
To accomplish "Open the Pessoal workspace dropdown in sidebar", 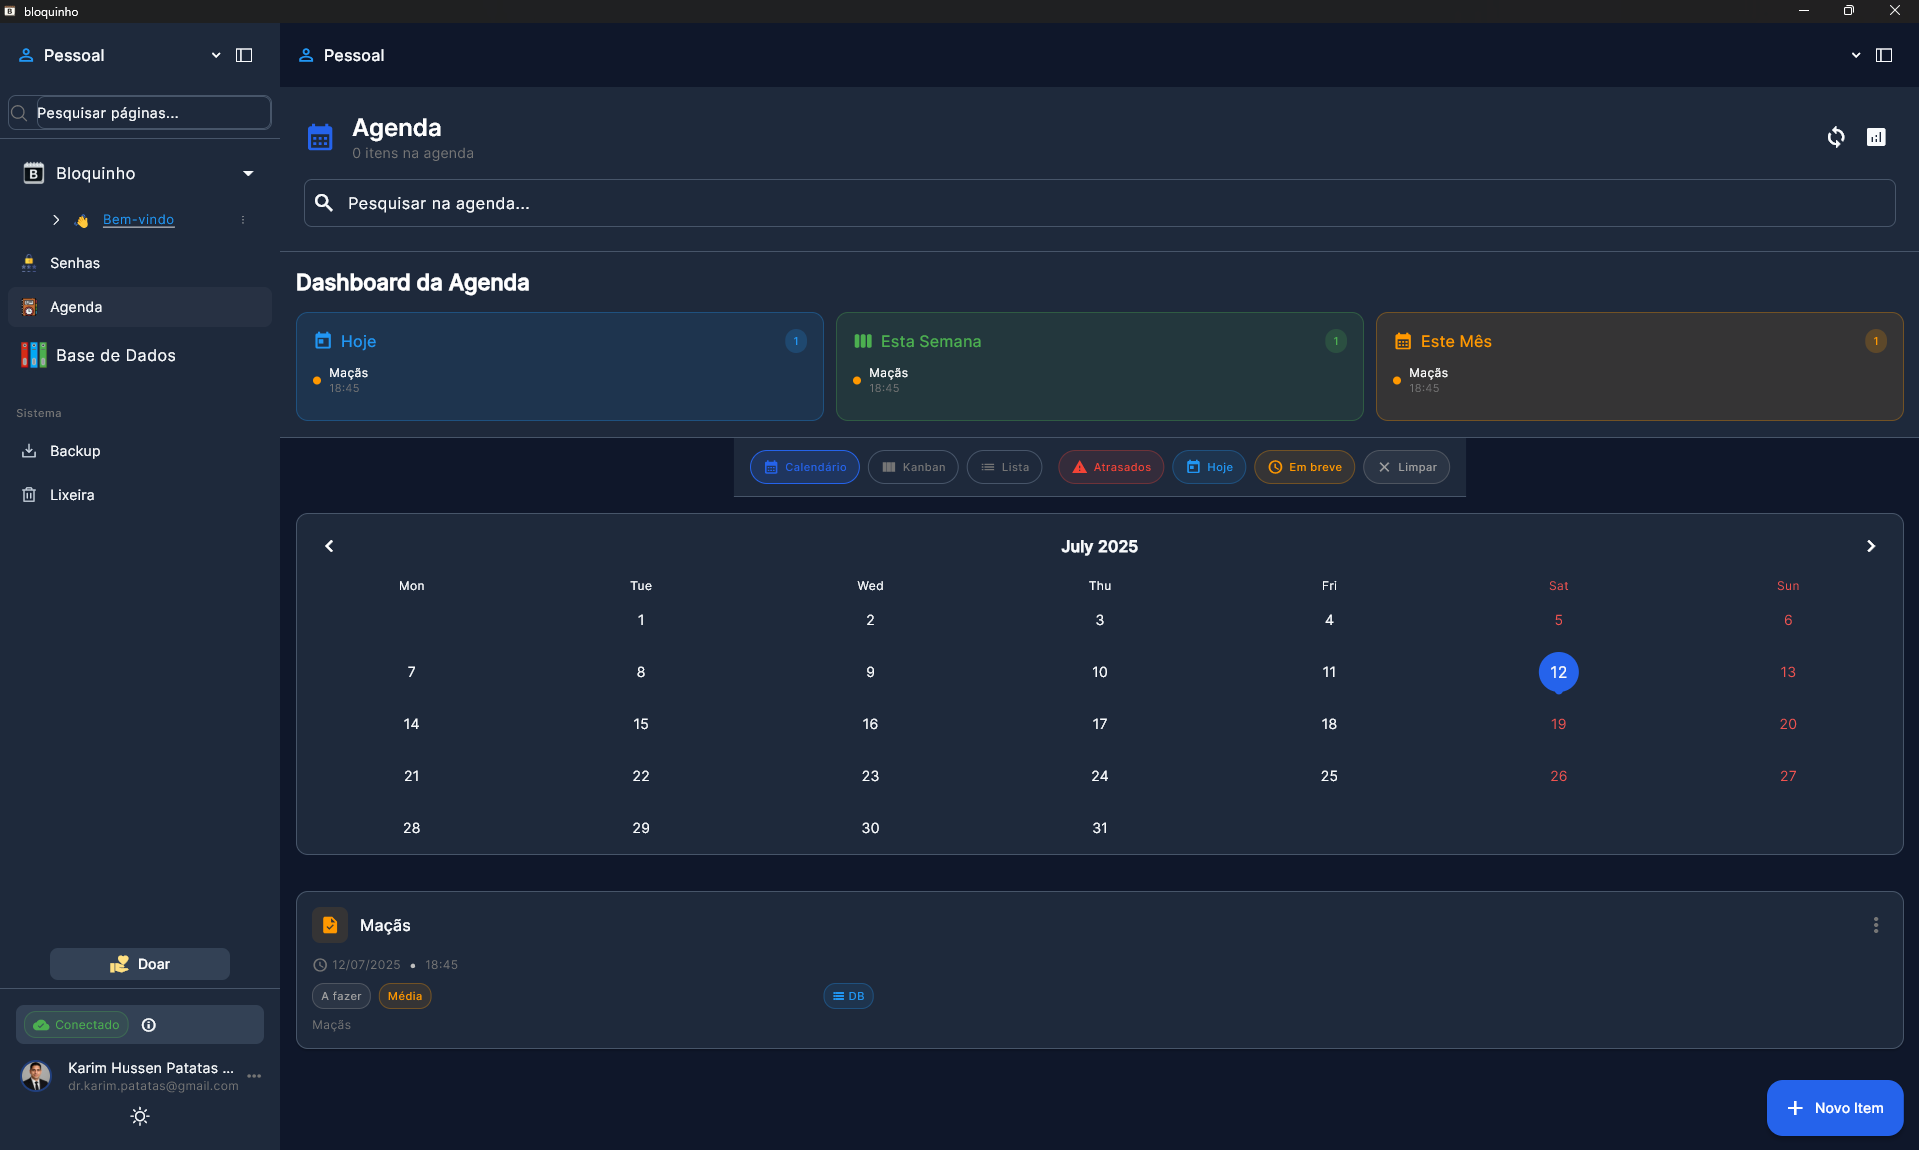I will tap(216, 55).
